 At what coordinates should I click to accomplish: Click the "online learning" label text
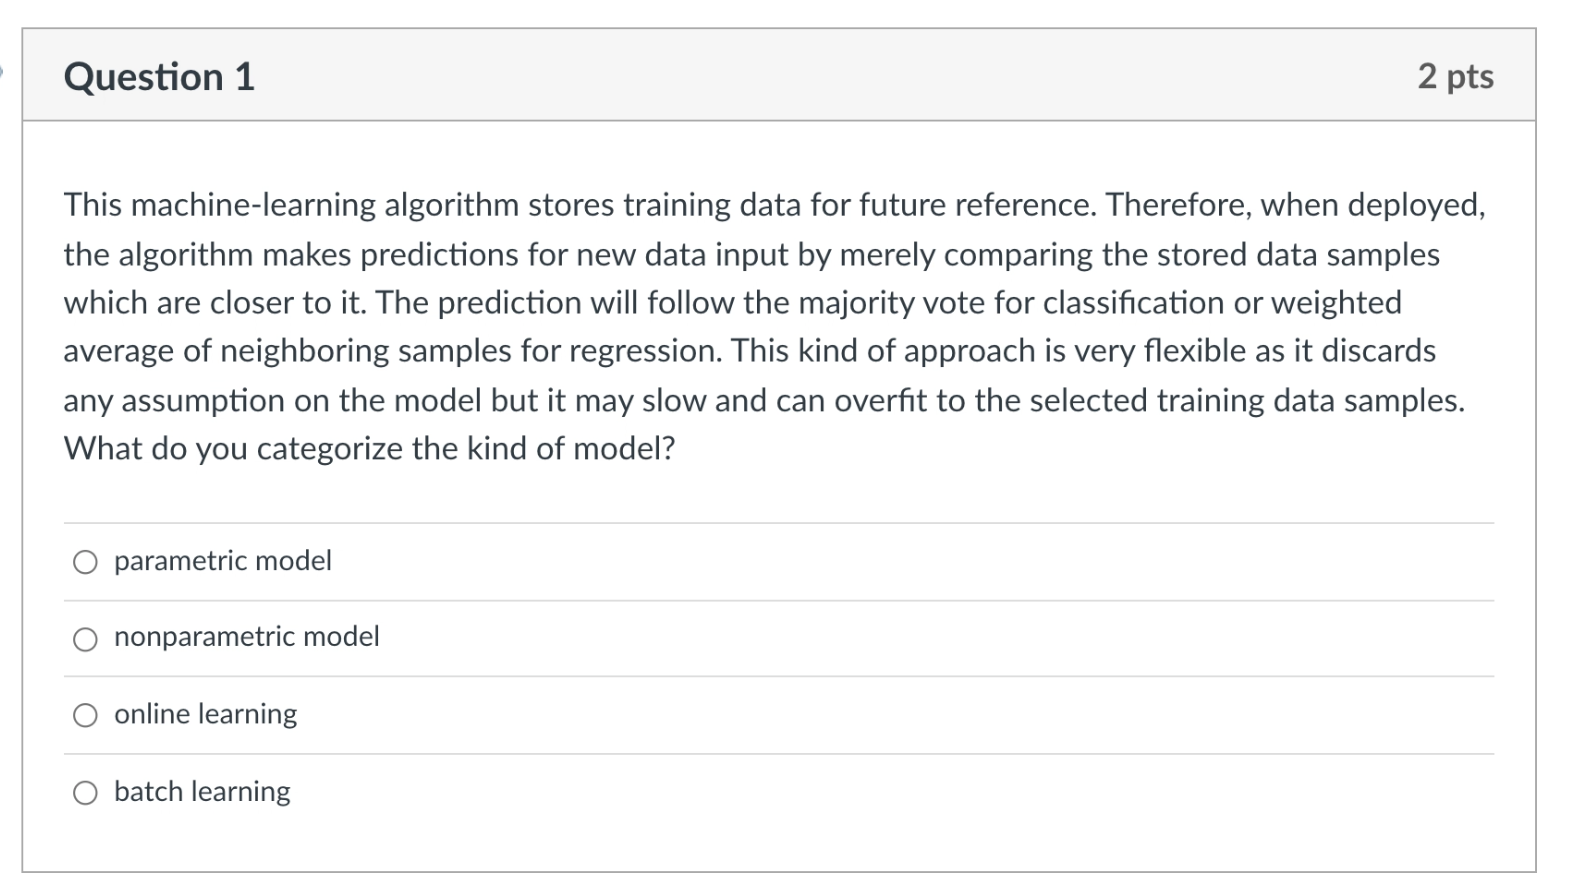point(204,714)
